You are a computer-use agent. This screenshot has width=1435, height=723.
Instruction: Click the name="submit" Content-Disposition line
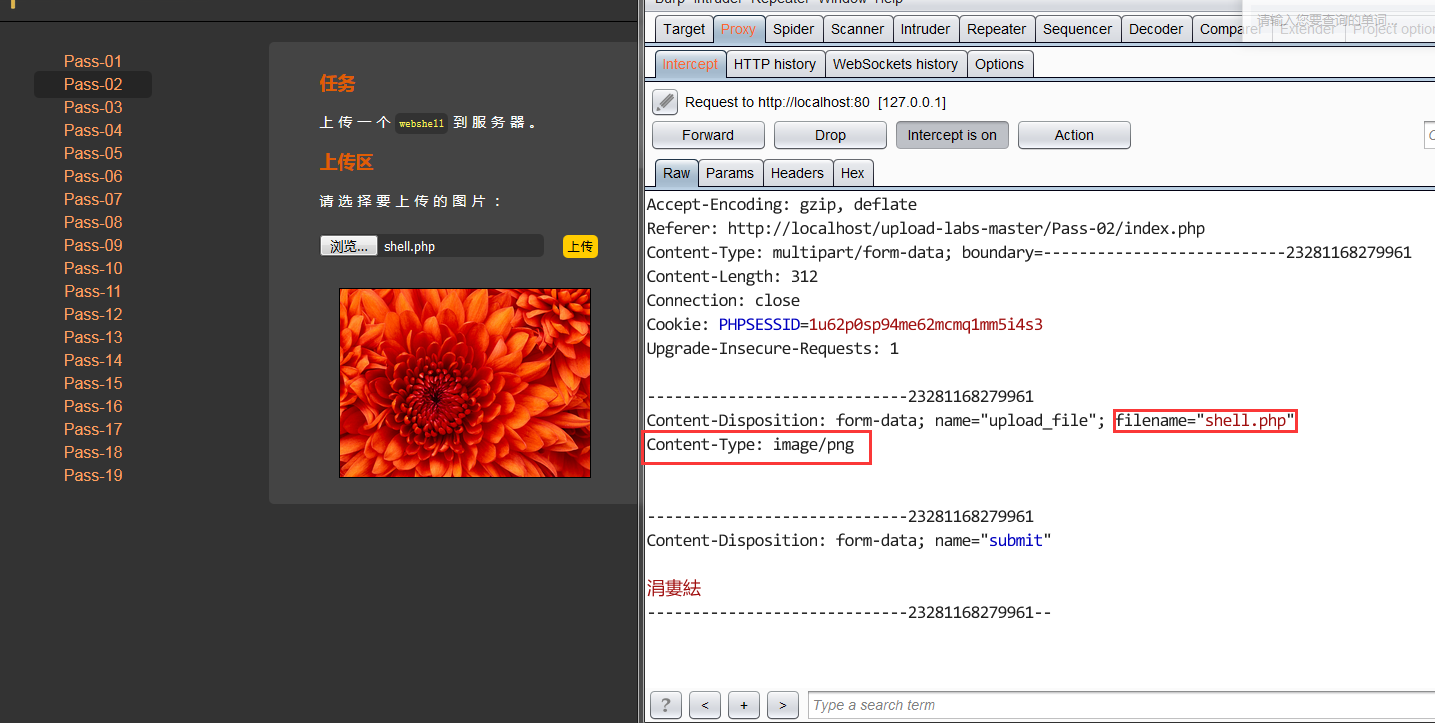tap(849, 541)
